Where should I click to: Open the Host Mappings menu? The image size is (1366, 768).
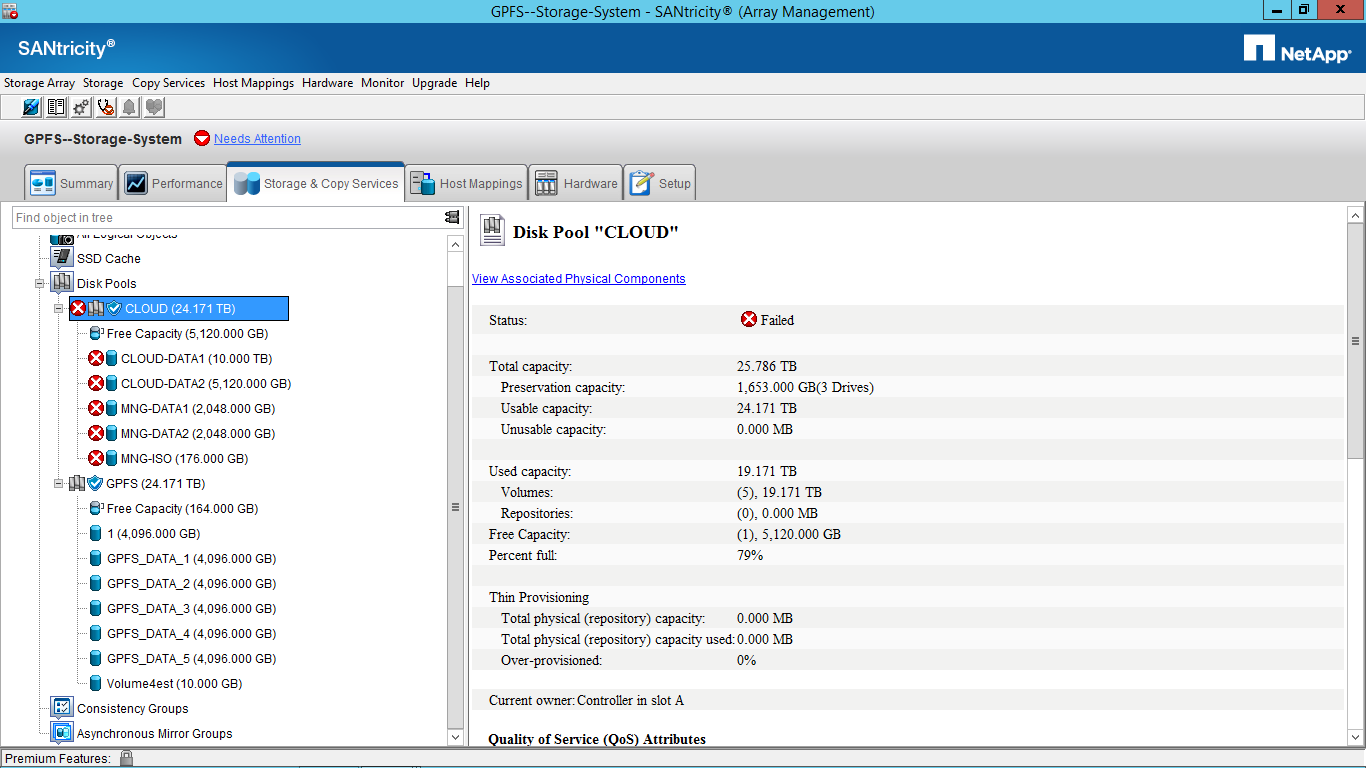point(253,83)
